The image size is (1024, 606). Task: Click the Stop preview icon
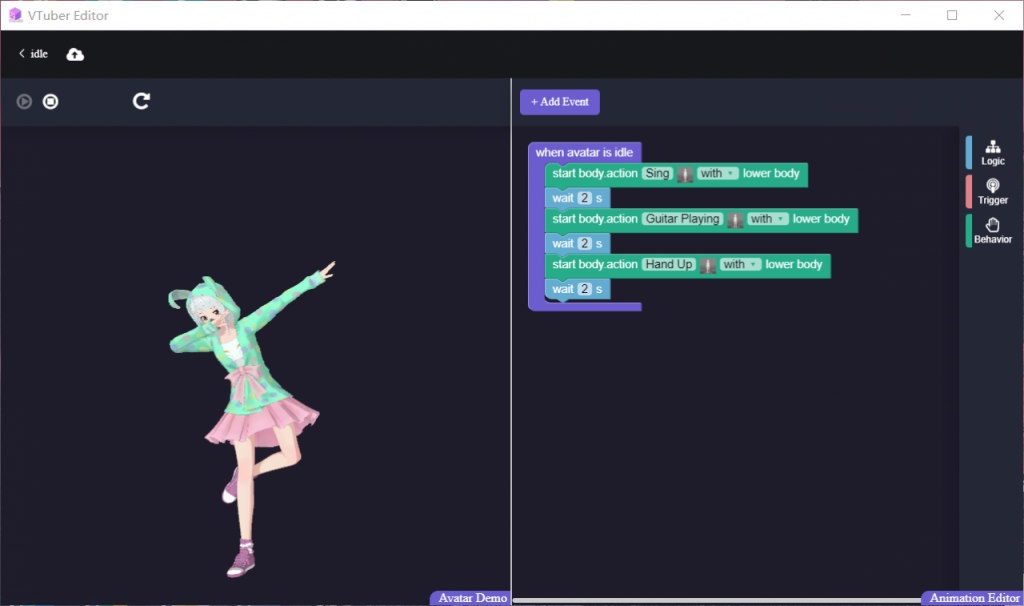pos(50,101)
